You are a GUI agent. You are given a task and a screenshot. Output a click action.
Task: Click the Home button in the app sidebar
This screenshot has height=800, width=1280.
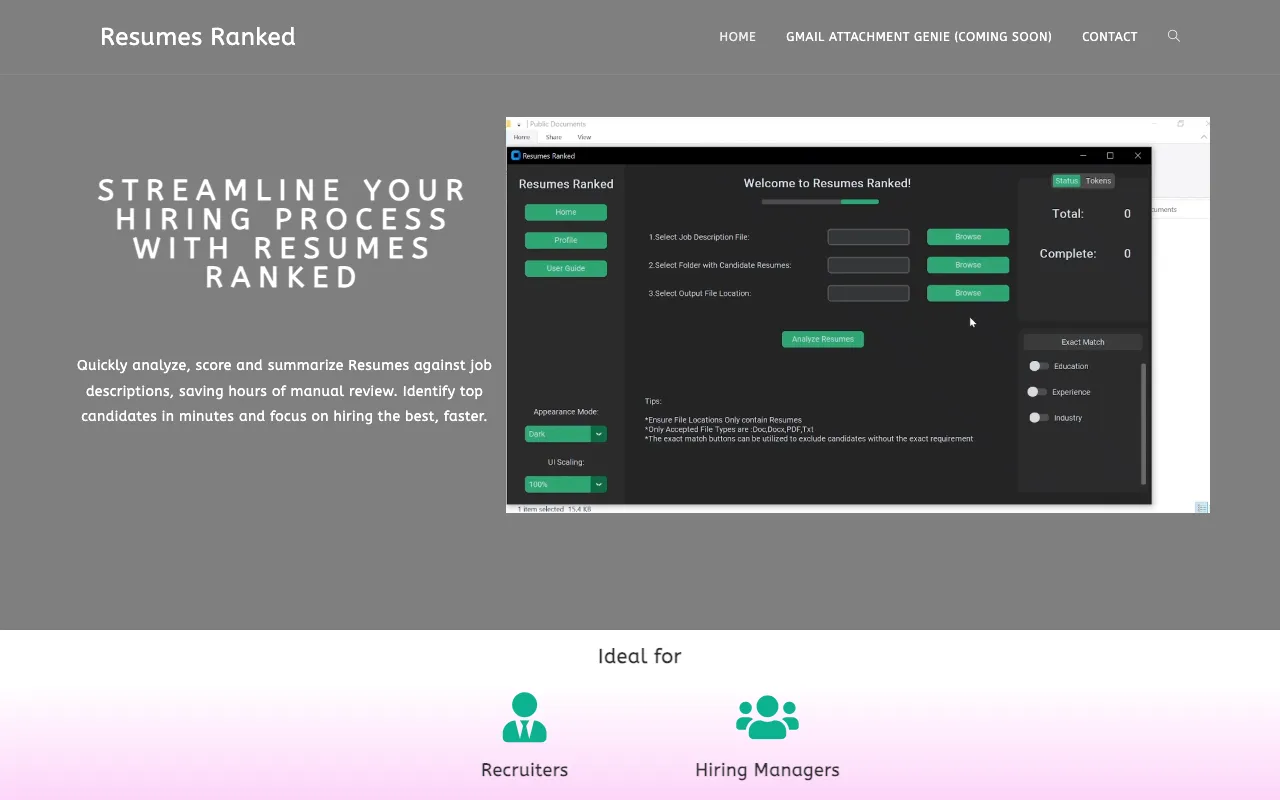click(x=566, y=212)
